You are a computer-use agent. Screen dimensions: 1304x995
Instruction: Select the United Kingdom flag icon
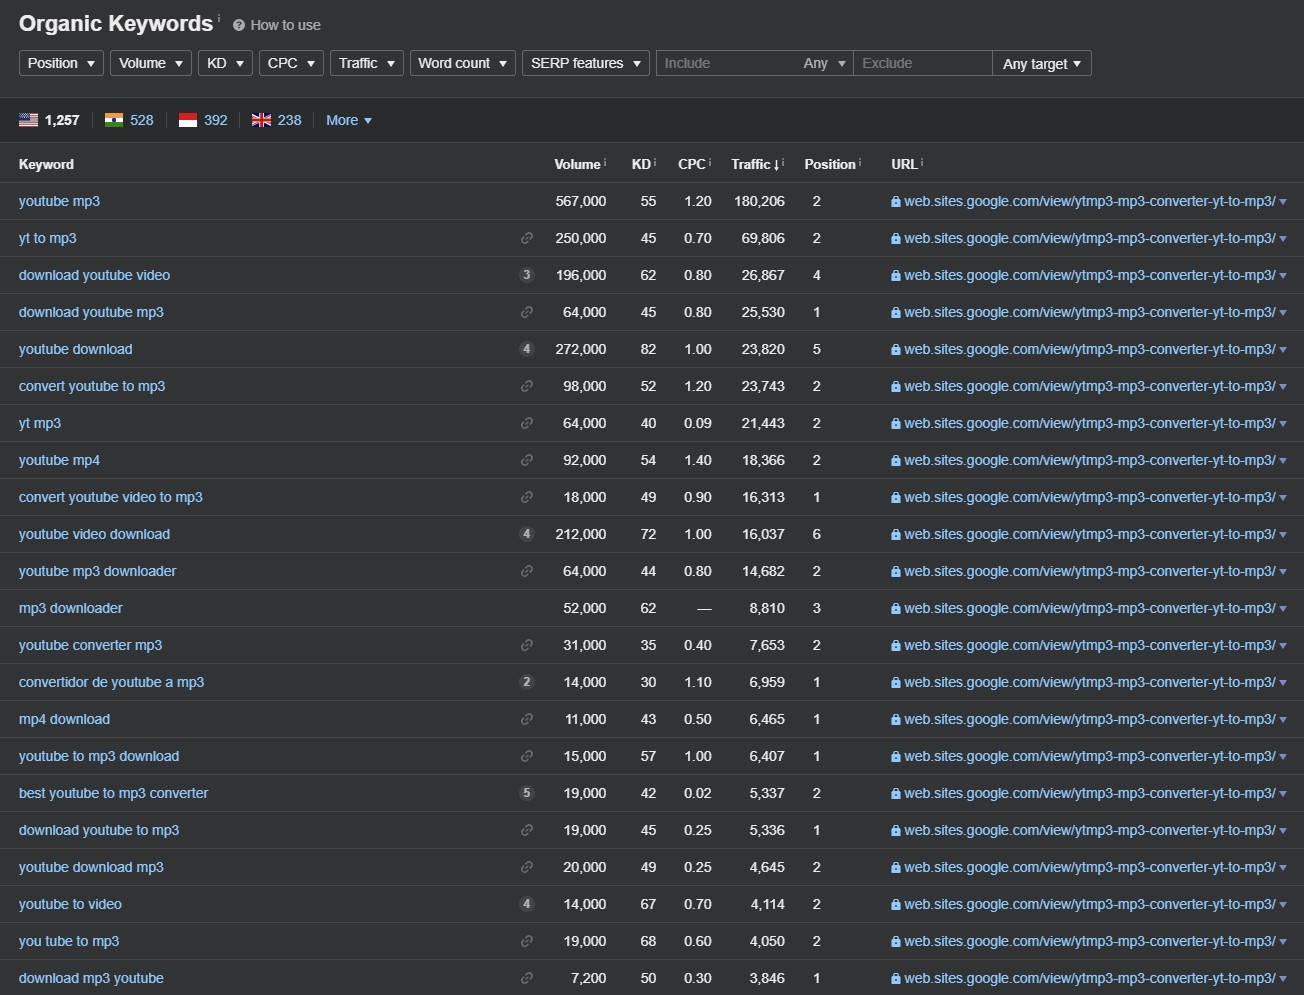(x=262, y=120)
